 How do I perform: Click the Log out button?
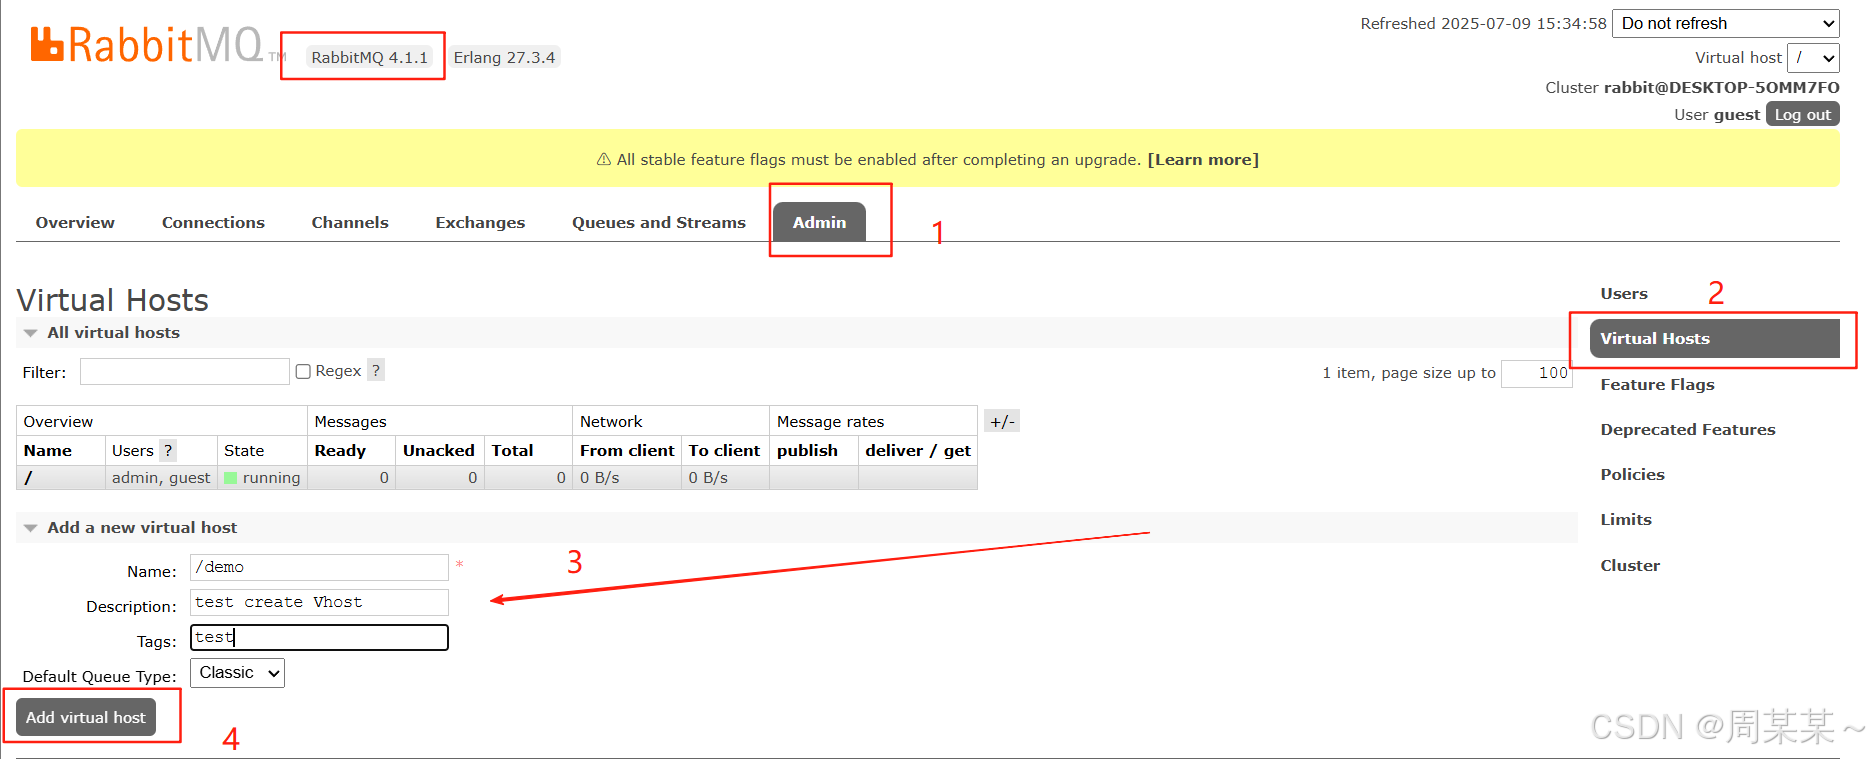pos(1802,114)
